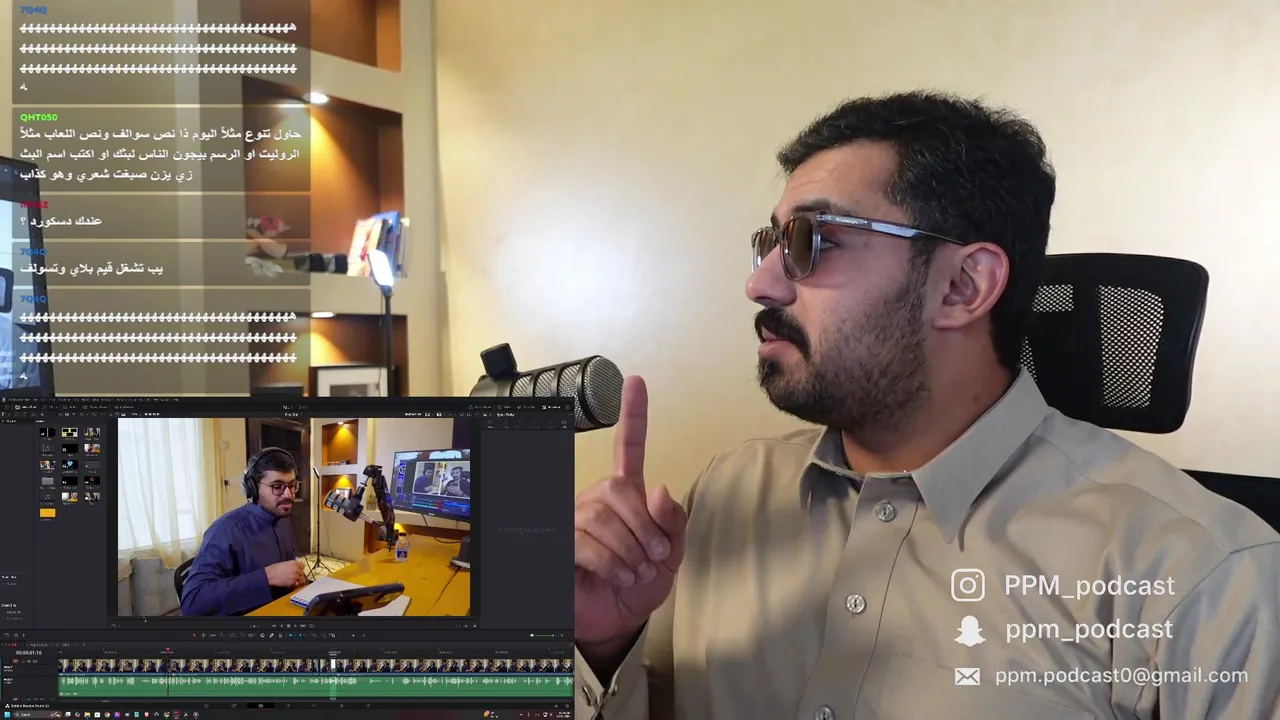Open the Color page tab
Image resolution: width=1280 pixels, height=720 pixels.
[x=314, y=706]
